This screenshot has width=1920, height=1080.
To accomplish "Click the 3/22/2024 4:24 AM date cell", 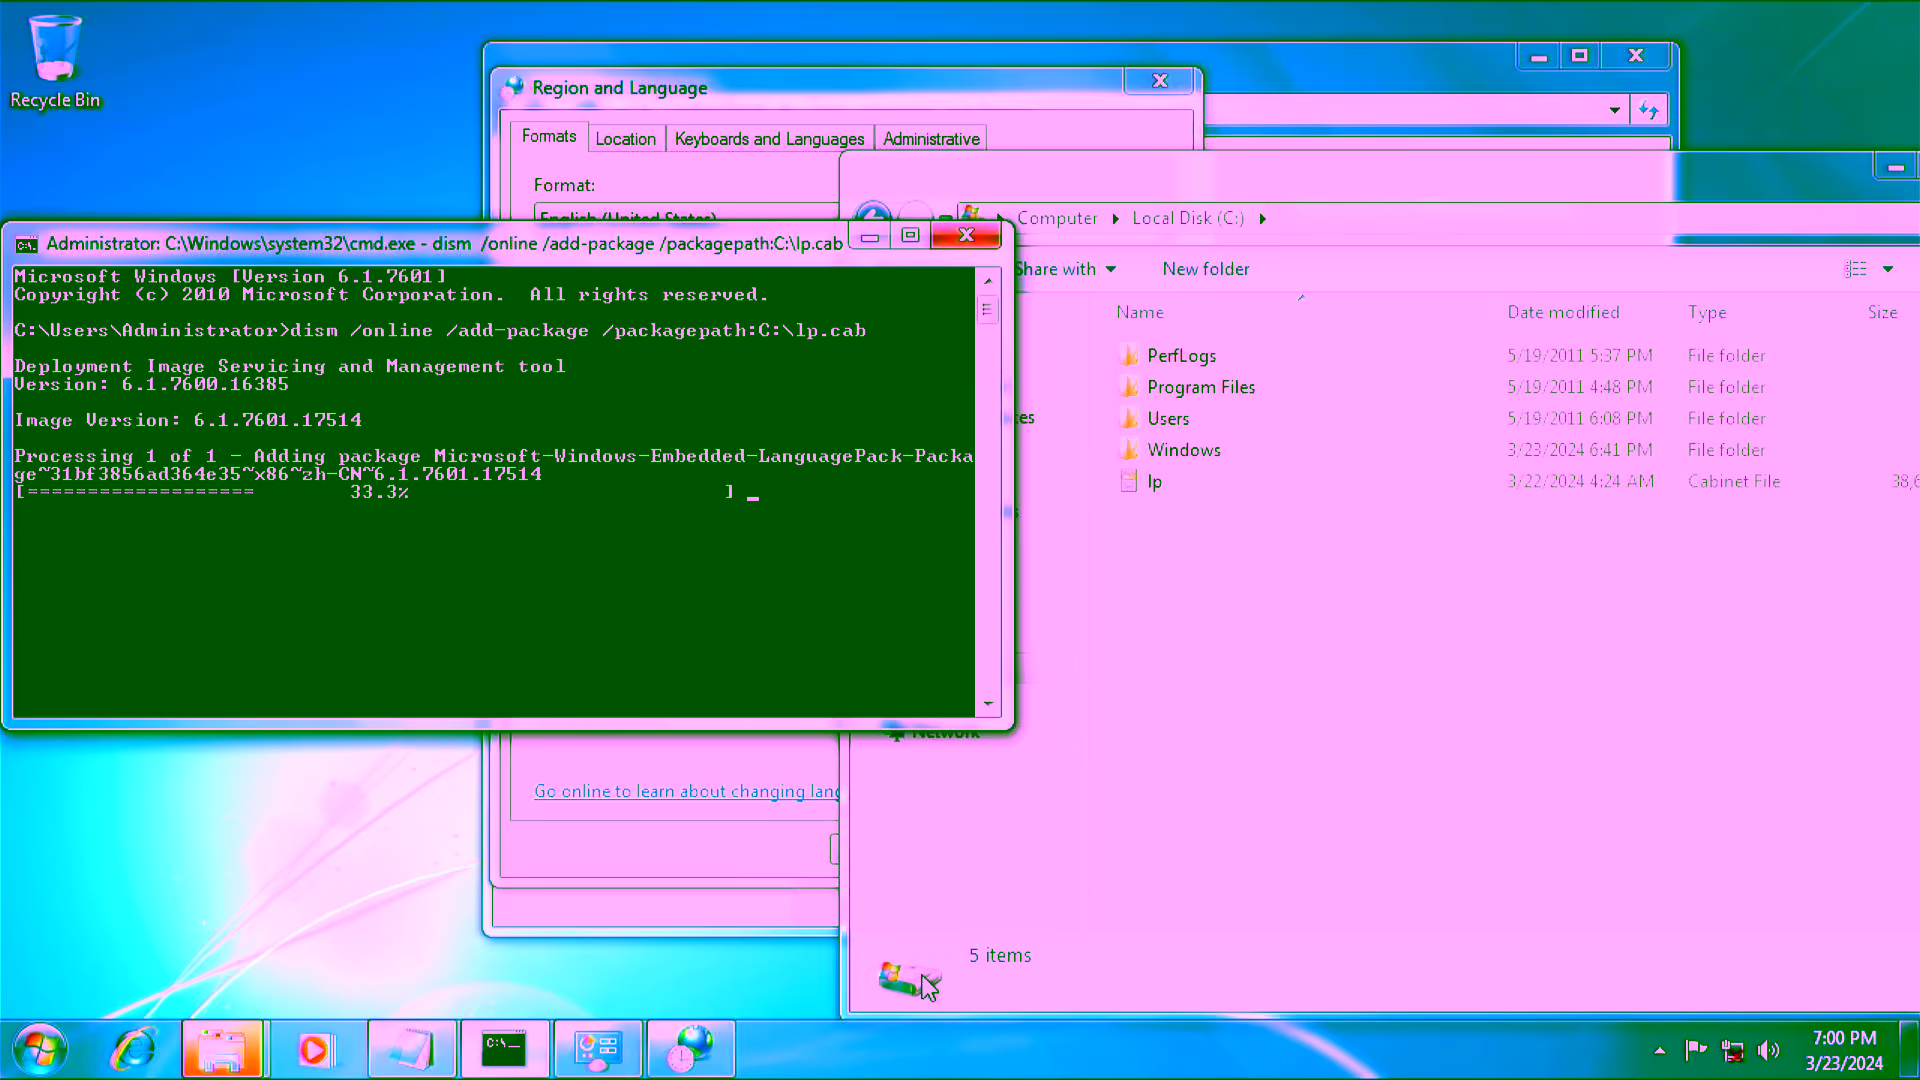I will point(1581,481).
